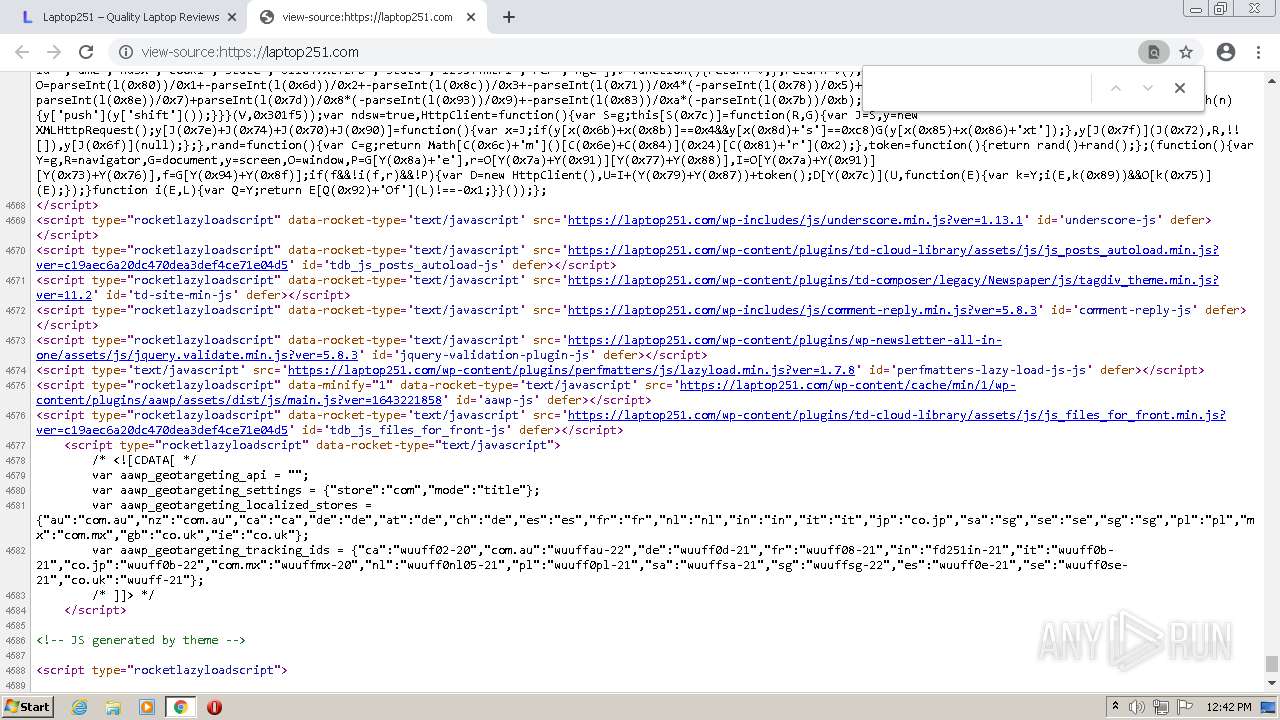1280x720 pixels.
Task: Click the 'JS generated by theme' comment
Action: (x=141, y=640)
